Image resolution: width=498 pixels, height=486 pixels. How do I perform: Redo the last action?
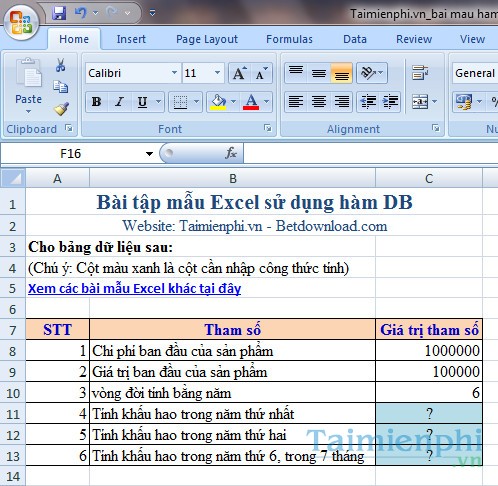click(x=112, y=13)
